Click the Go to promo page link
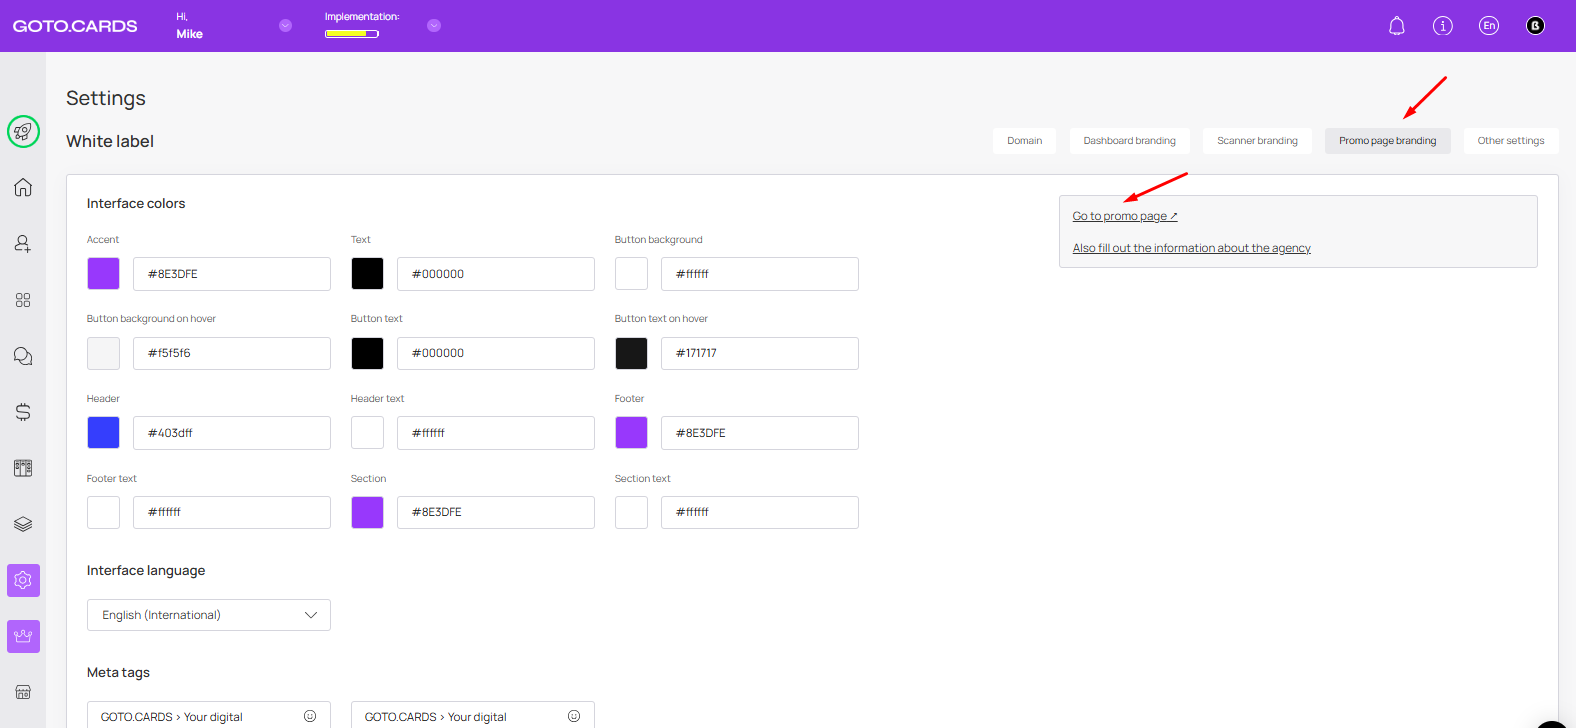 pos(1124,216)
